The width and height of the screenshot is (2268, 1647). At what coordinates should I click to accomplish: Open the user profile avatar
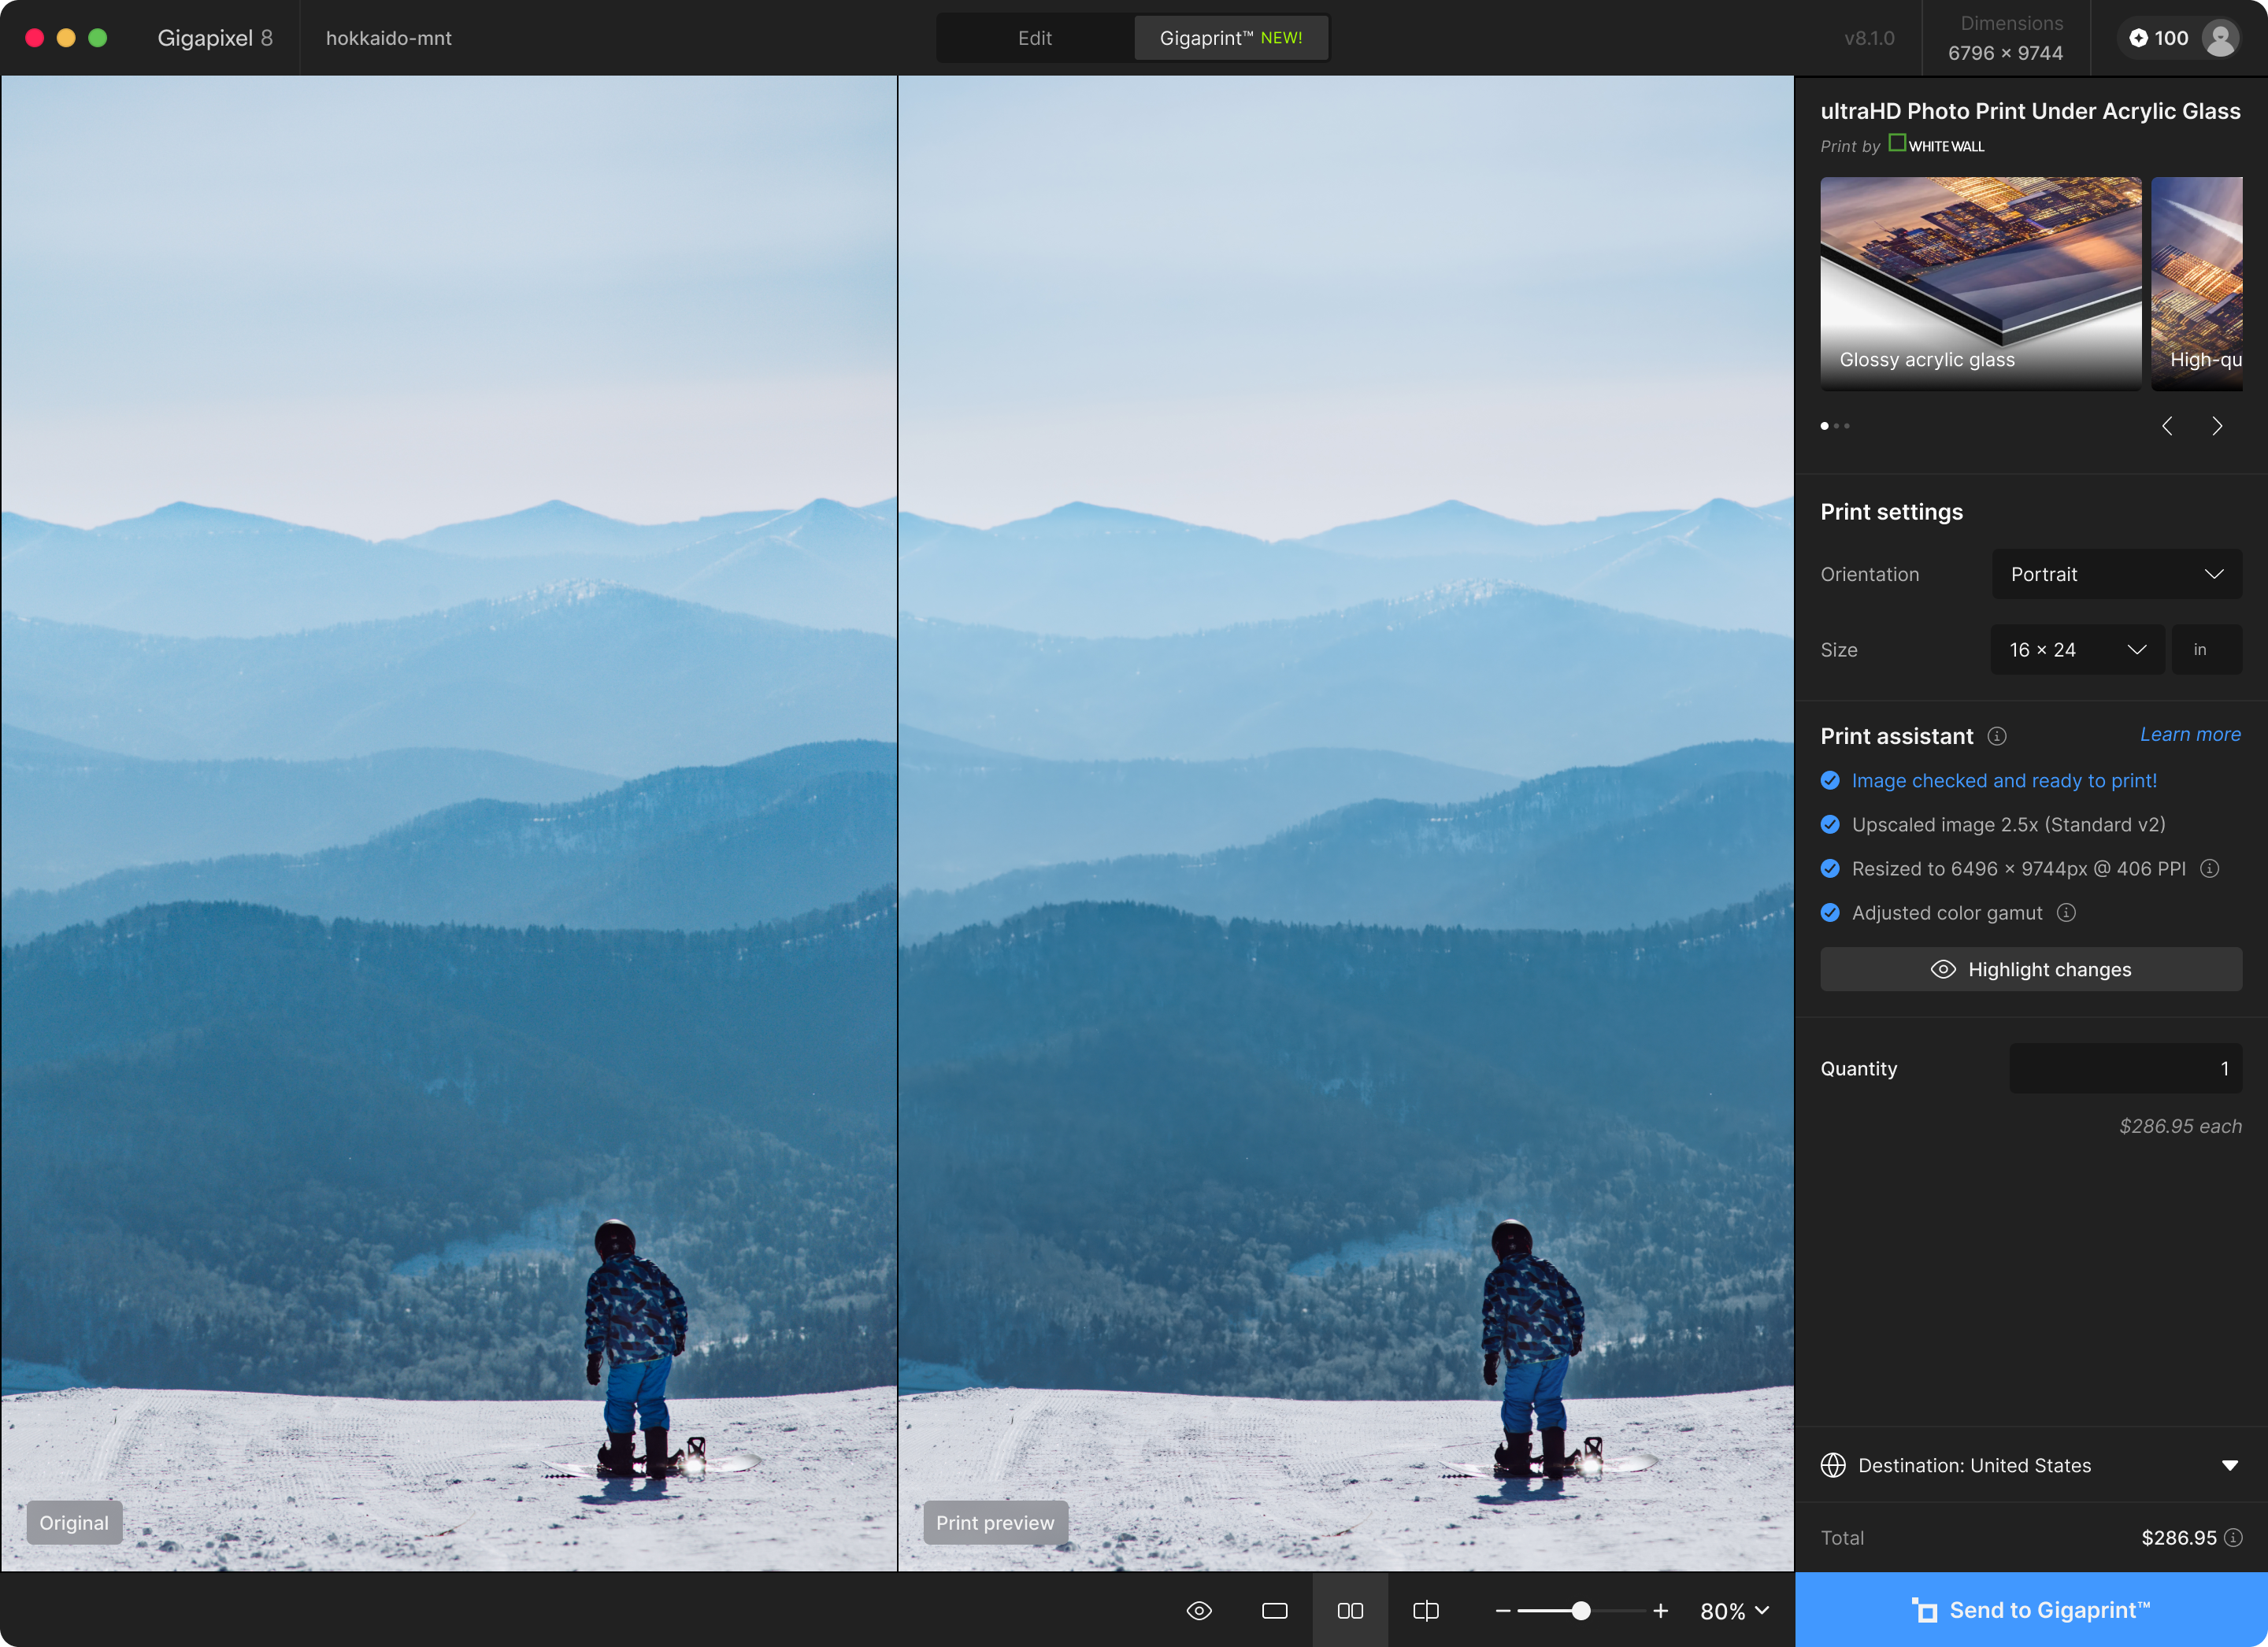pyautogui.click(x=2221, y=38)
